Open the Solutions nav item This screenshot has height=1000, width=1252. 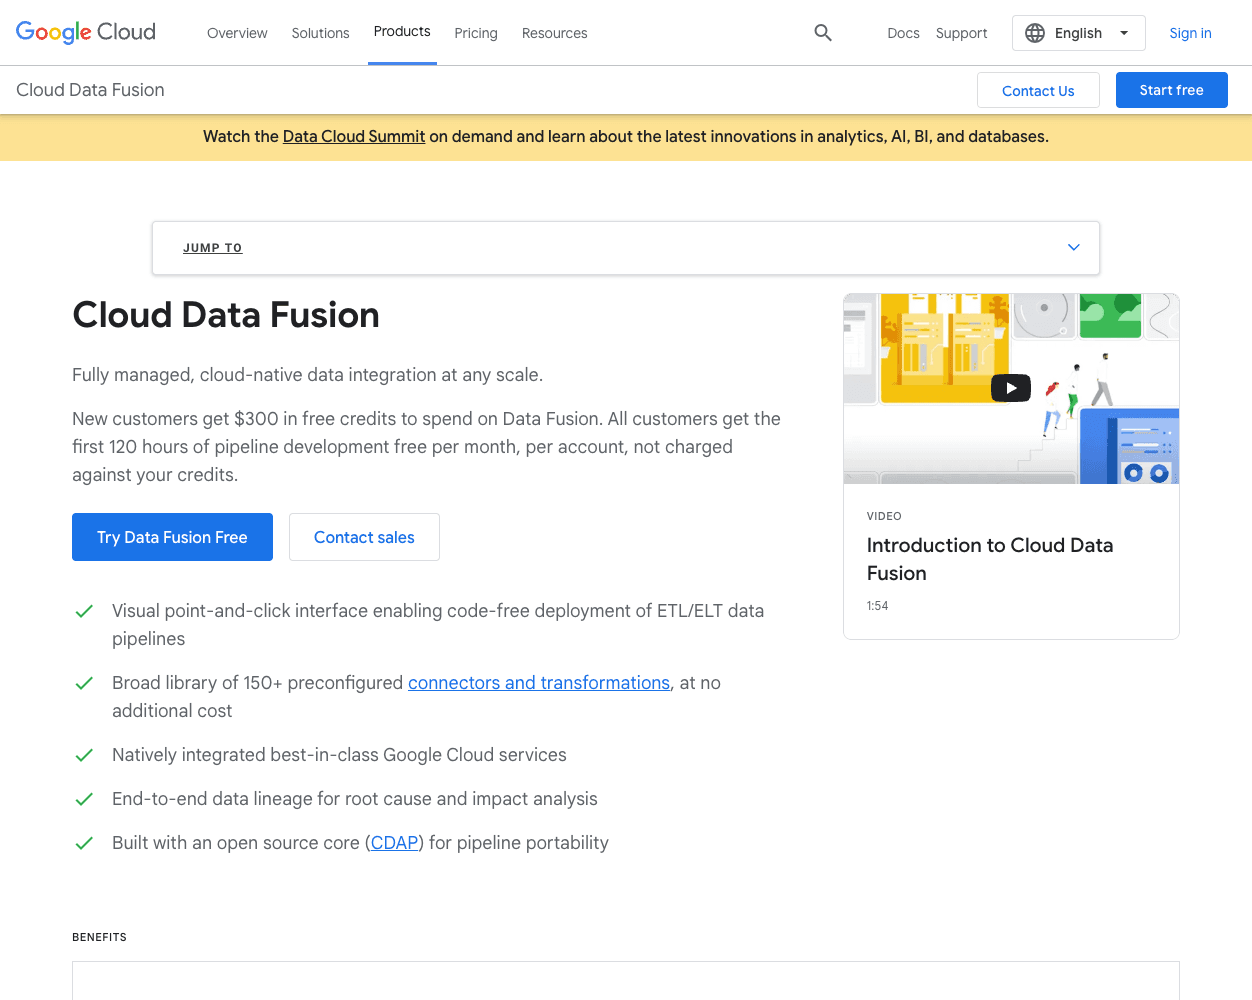320,33
